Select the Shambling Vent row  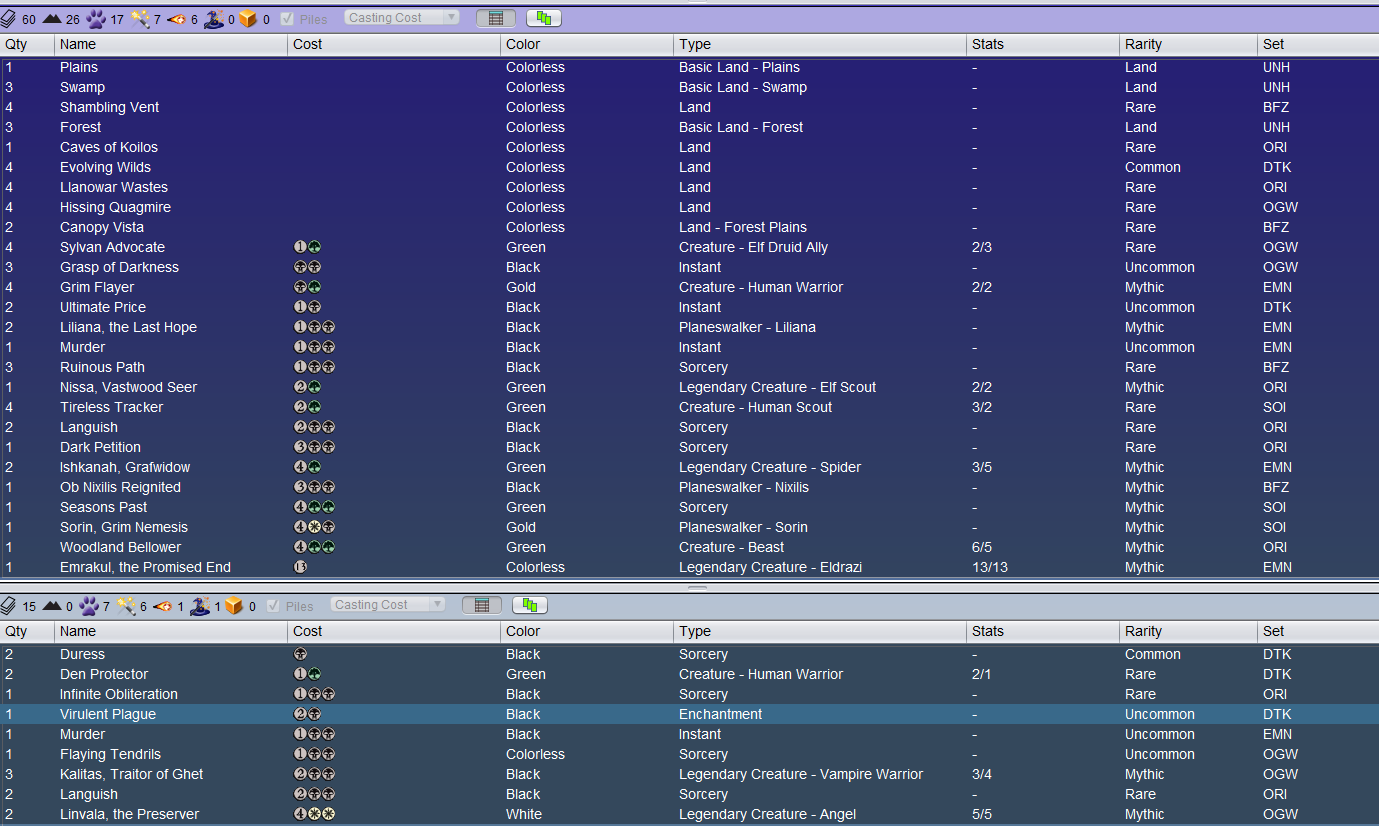click(x=689, y=107)
